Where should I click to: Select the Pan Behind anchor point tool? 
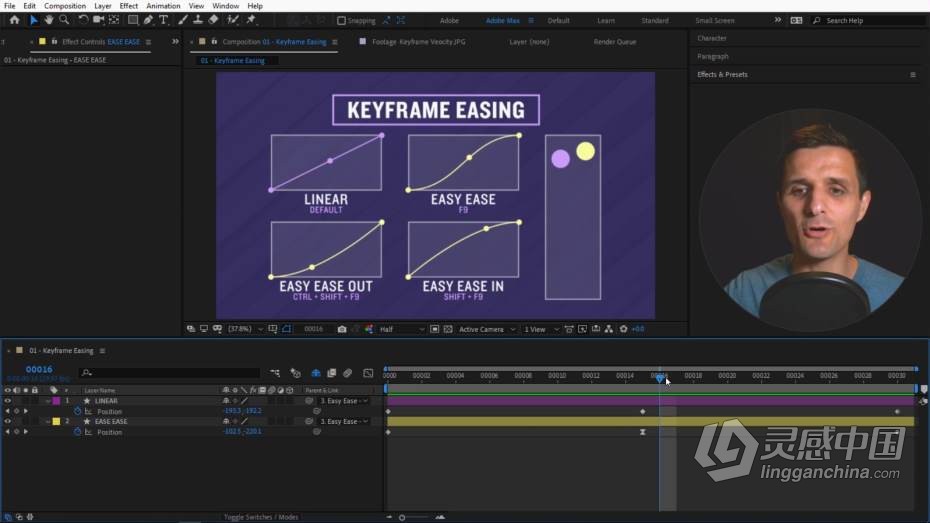[114, 20]
